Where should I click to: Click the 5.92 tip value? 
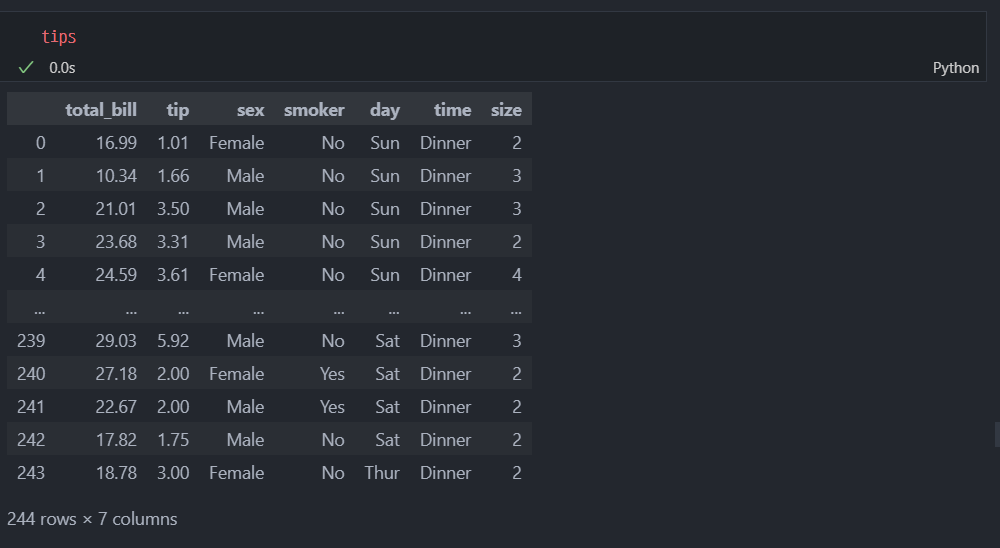coord(173,341)
